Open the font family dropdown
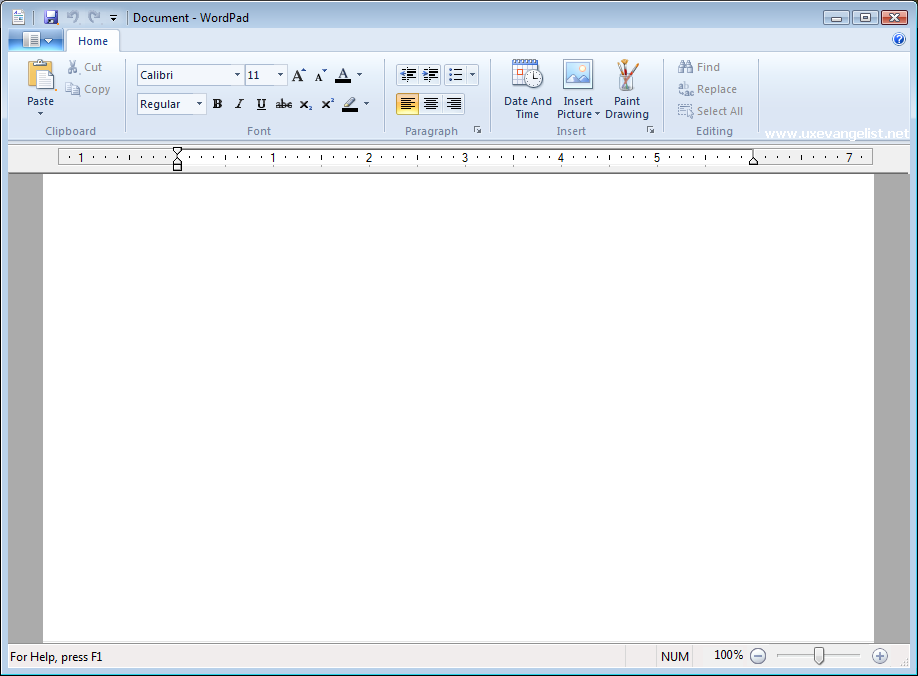918x676 pixels. (236, 74)
